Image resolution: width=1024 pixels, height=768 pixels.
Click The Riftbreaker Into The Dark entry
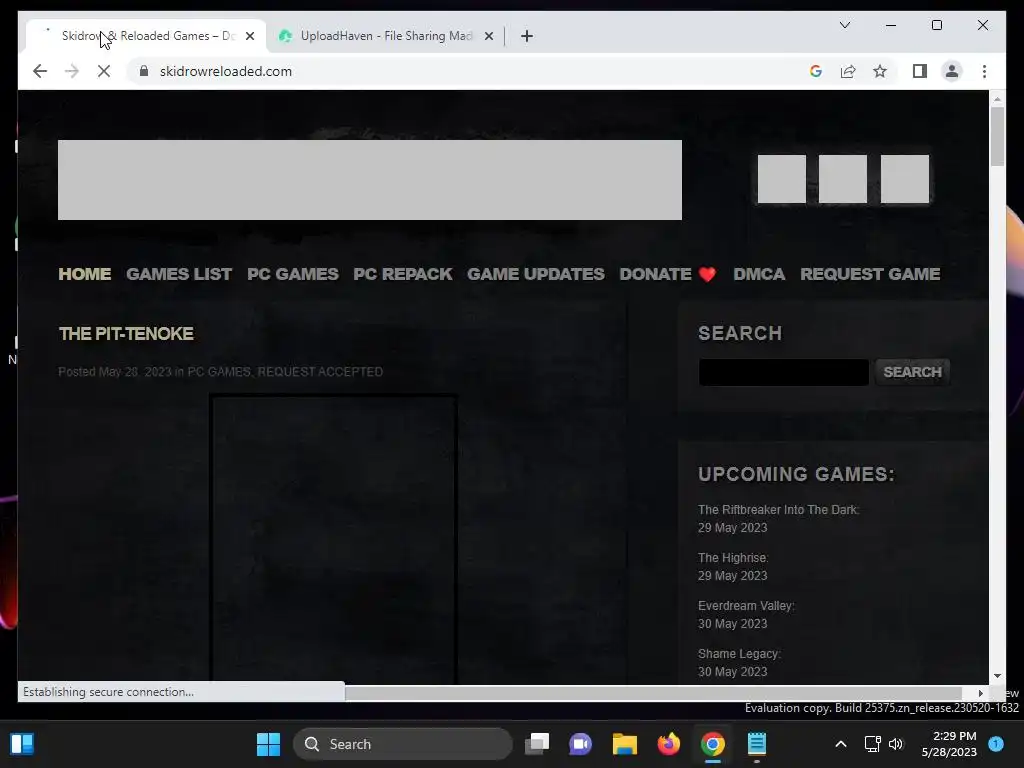click(x=778, y=509)
